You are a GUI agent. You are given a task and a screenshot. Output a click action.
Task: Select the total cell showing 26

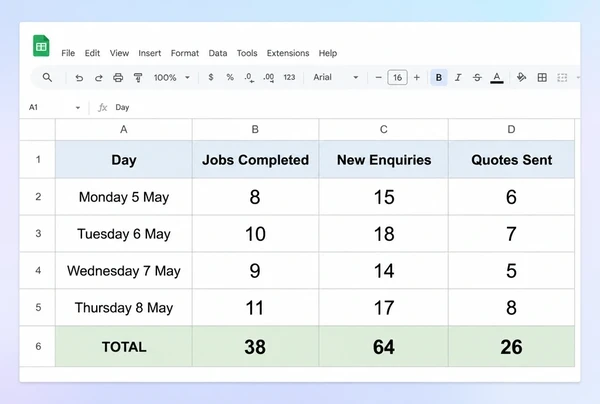511,347
